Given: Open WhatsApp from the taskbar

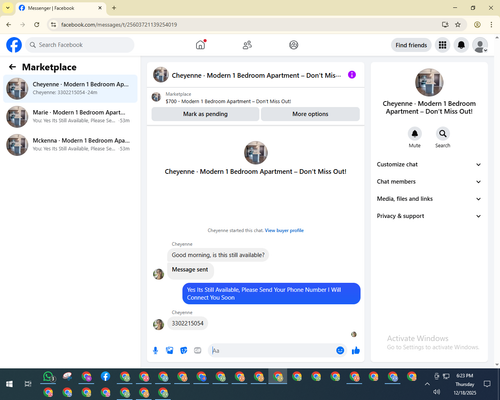Looking at the screenshot, I should 48,376.
